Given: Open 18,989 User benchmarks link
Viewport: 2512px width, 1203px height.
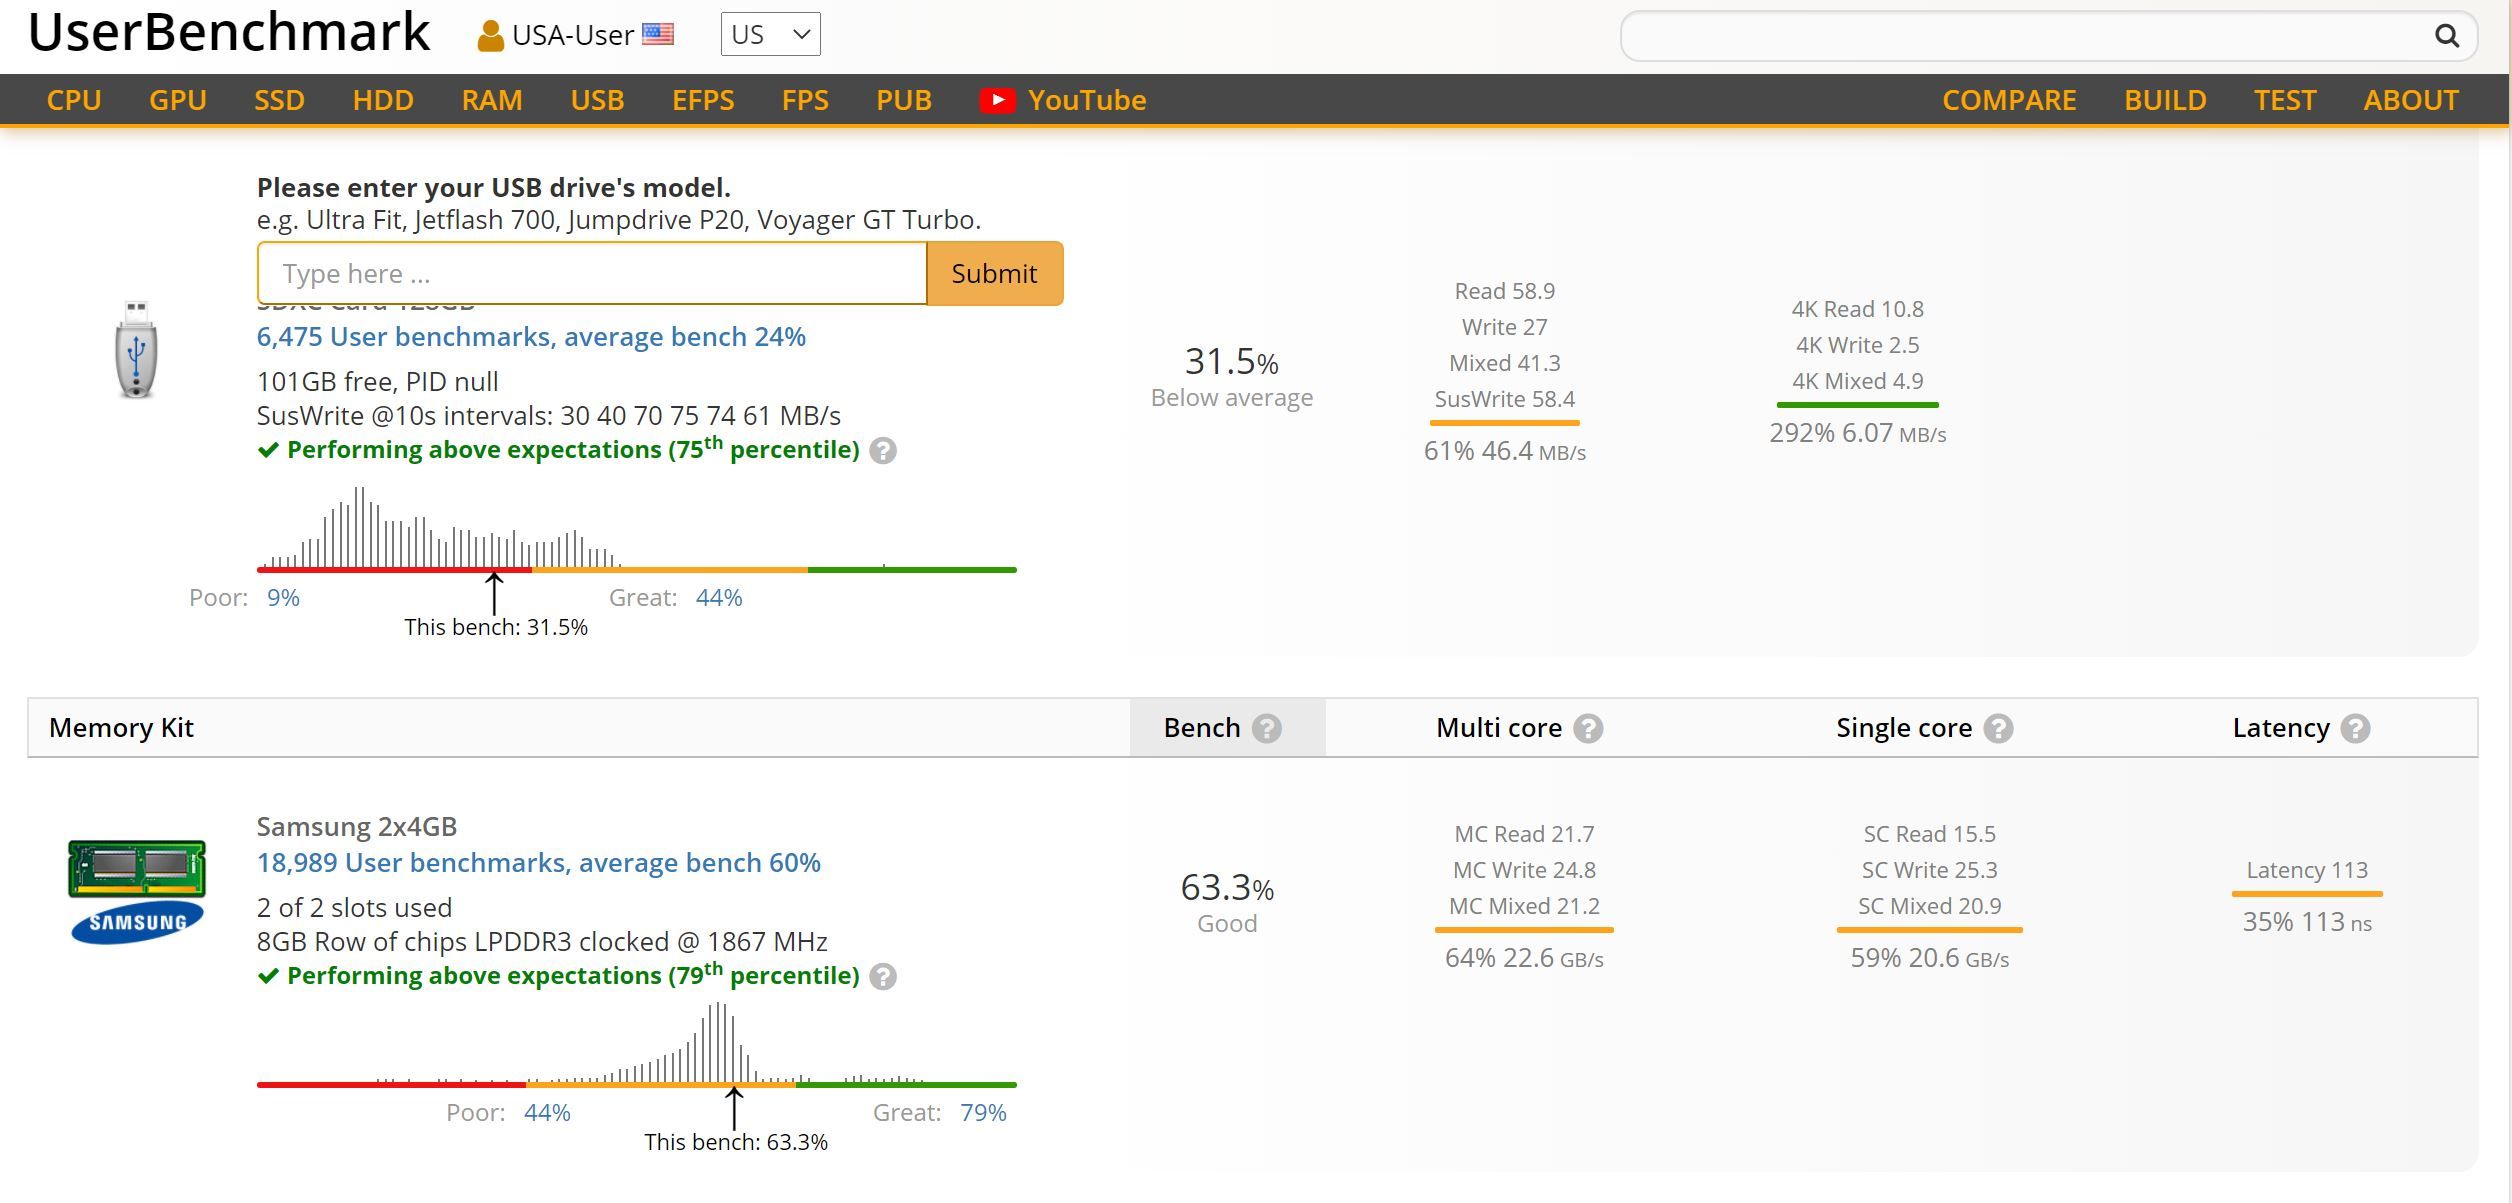Looking at the screenshot, I should pos(538,863).
